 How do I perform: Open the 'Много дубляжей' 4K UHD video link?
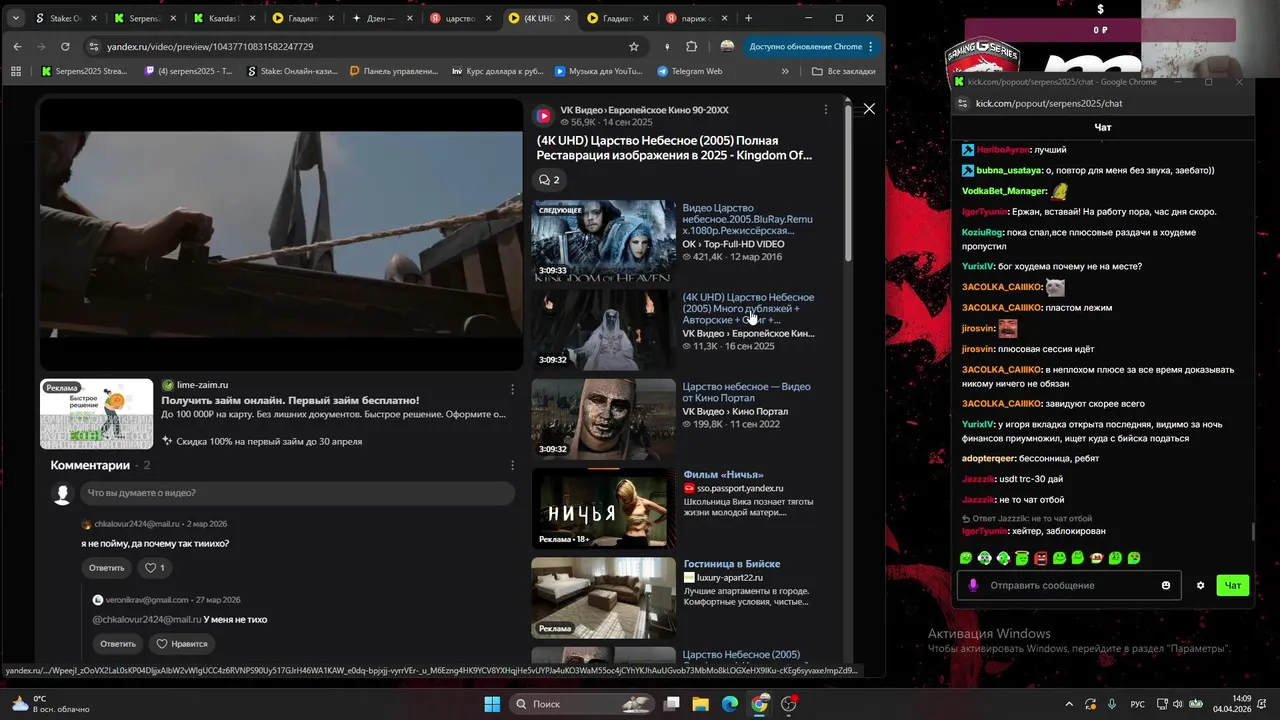pyautogui.click(x=748, y=308)
